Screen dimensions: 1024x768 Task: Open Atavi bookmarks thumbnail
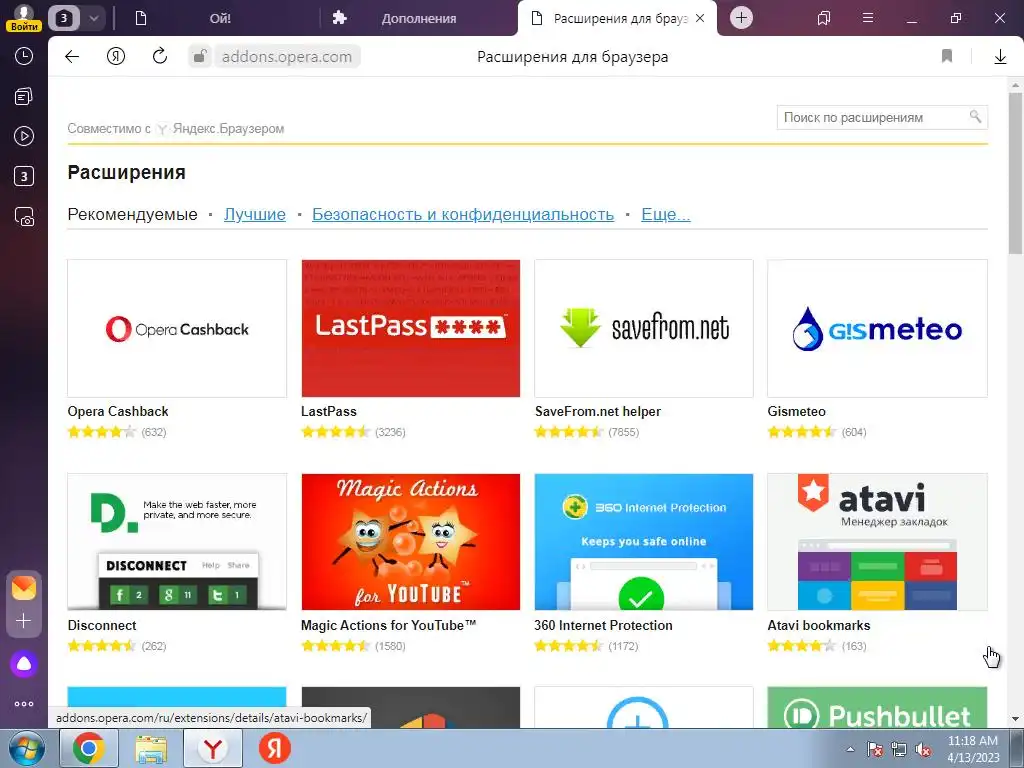(877, 542)
